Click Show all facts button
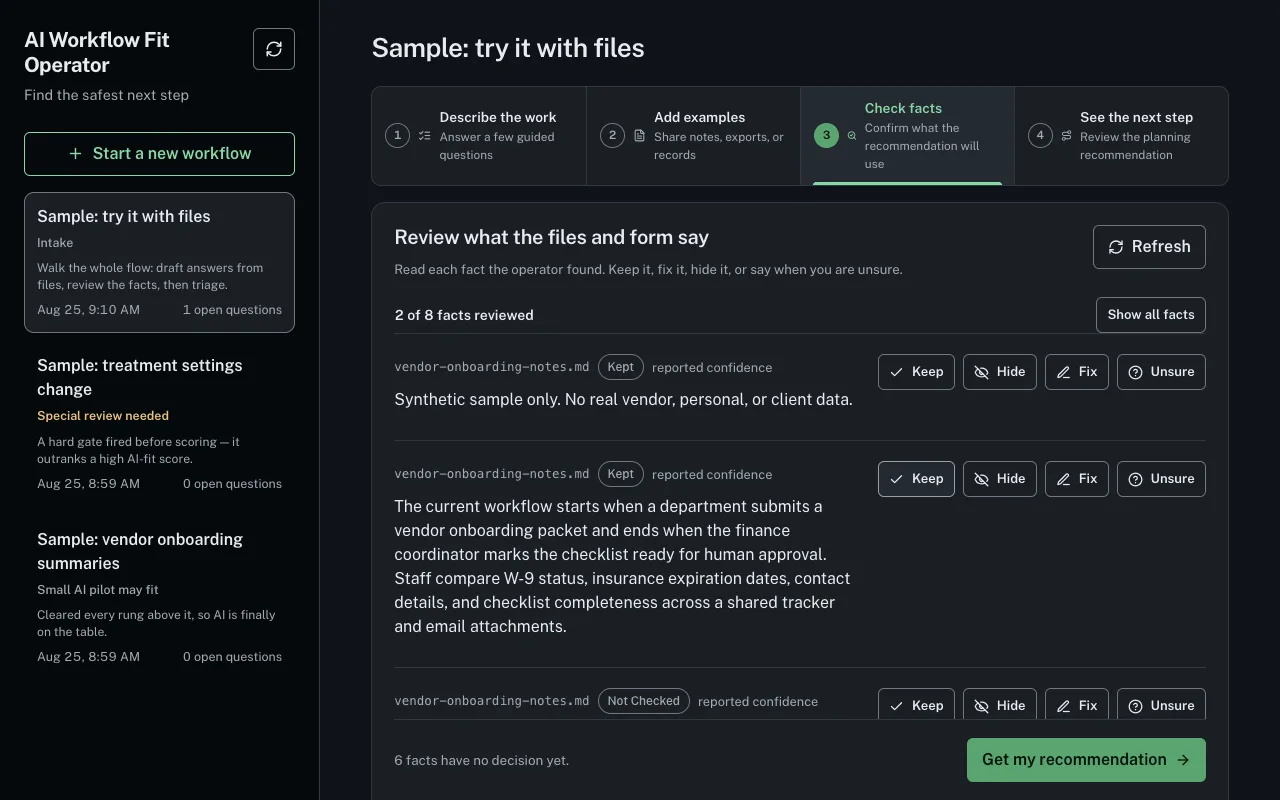 (1151, 315)
